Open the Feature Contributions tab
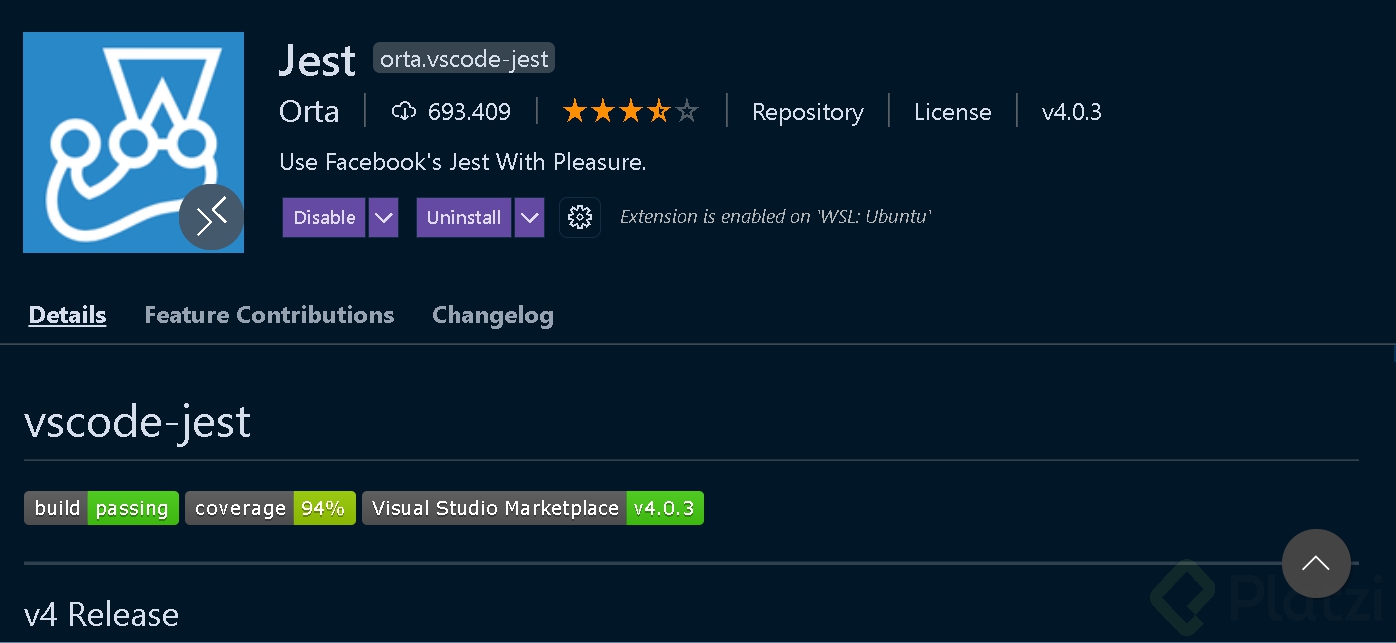This screenshot has height=643, width=1396. (x=269, y=315)
